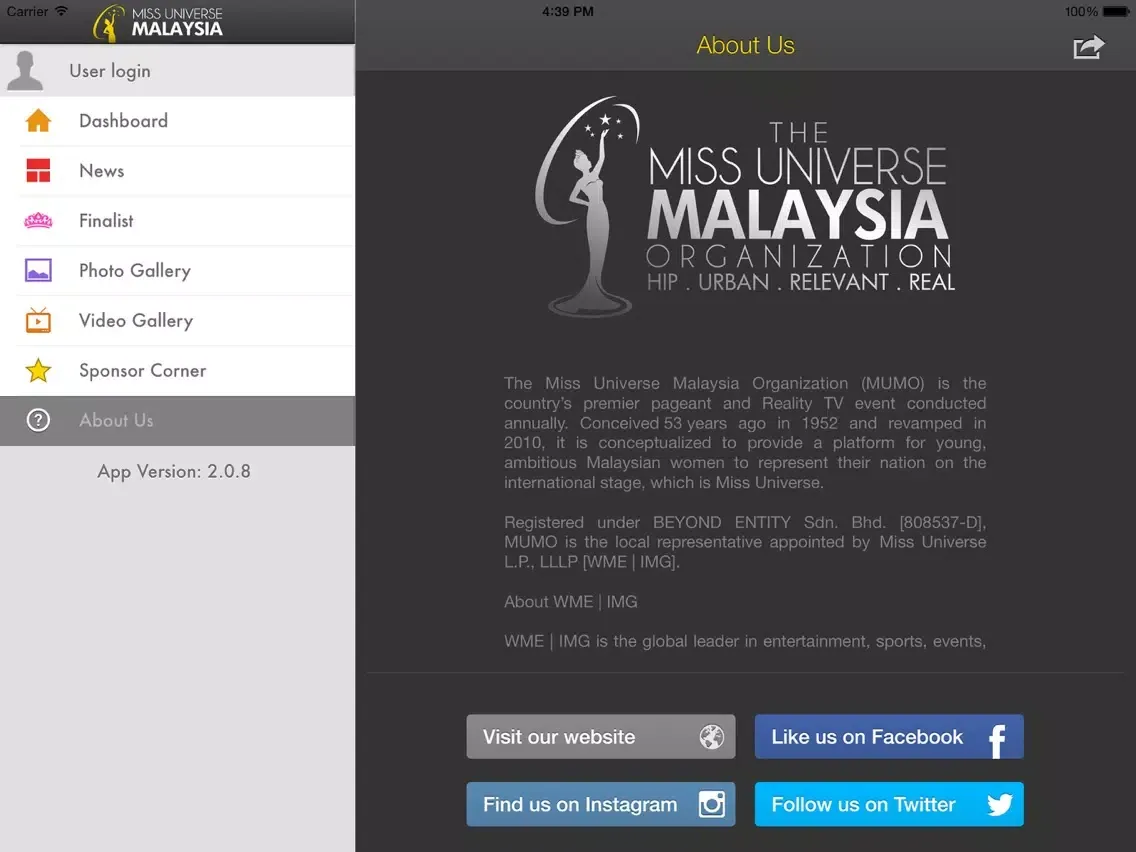Click the Instagram camera icon
Image resolution: width=1136 pixels, height=852 pixels.
click(711, 804)
